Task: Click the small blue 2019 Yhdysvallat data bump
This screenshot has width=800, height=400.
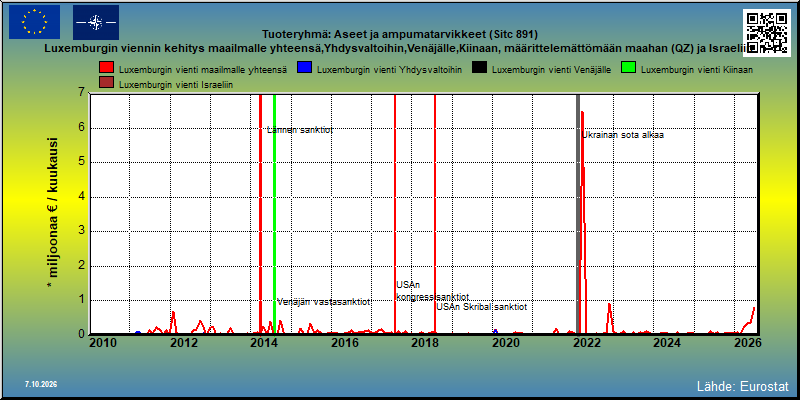Action: [x=495, y=332]
